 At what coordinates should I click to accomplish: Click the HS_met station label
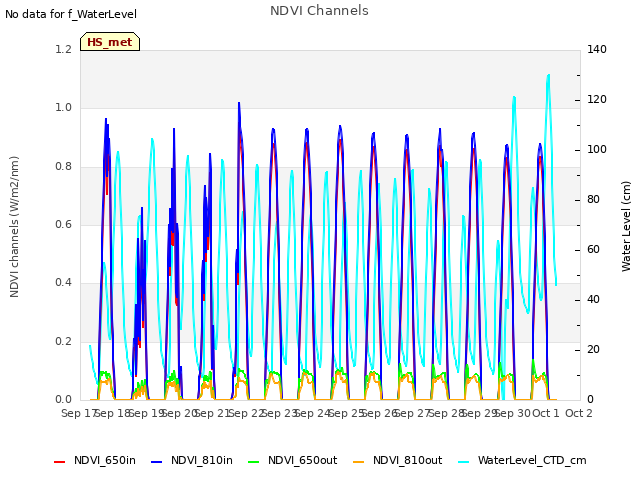pyautogui.click(x=110, y=42)
